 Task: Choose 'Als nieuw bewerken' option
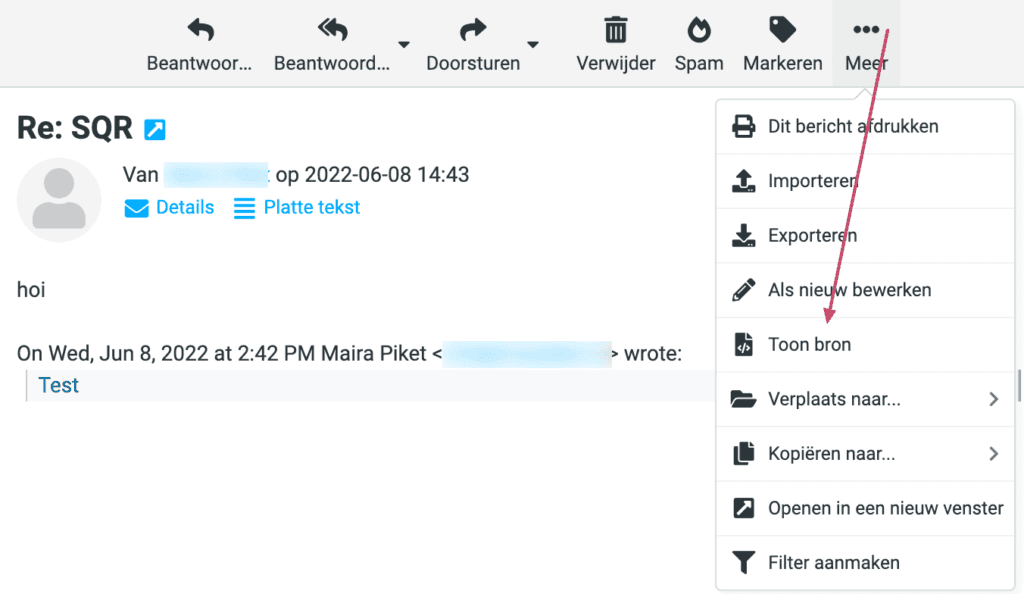click(849, 290)
